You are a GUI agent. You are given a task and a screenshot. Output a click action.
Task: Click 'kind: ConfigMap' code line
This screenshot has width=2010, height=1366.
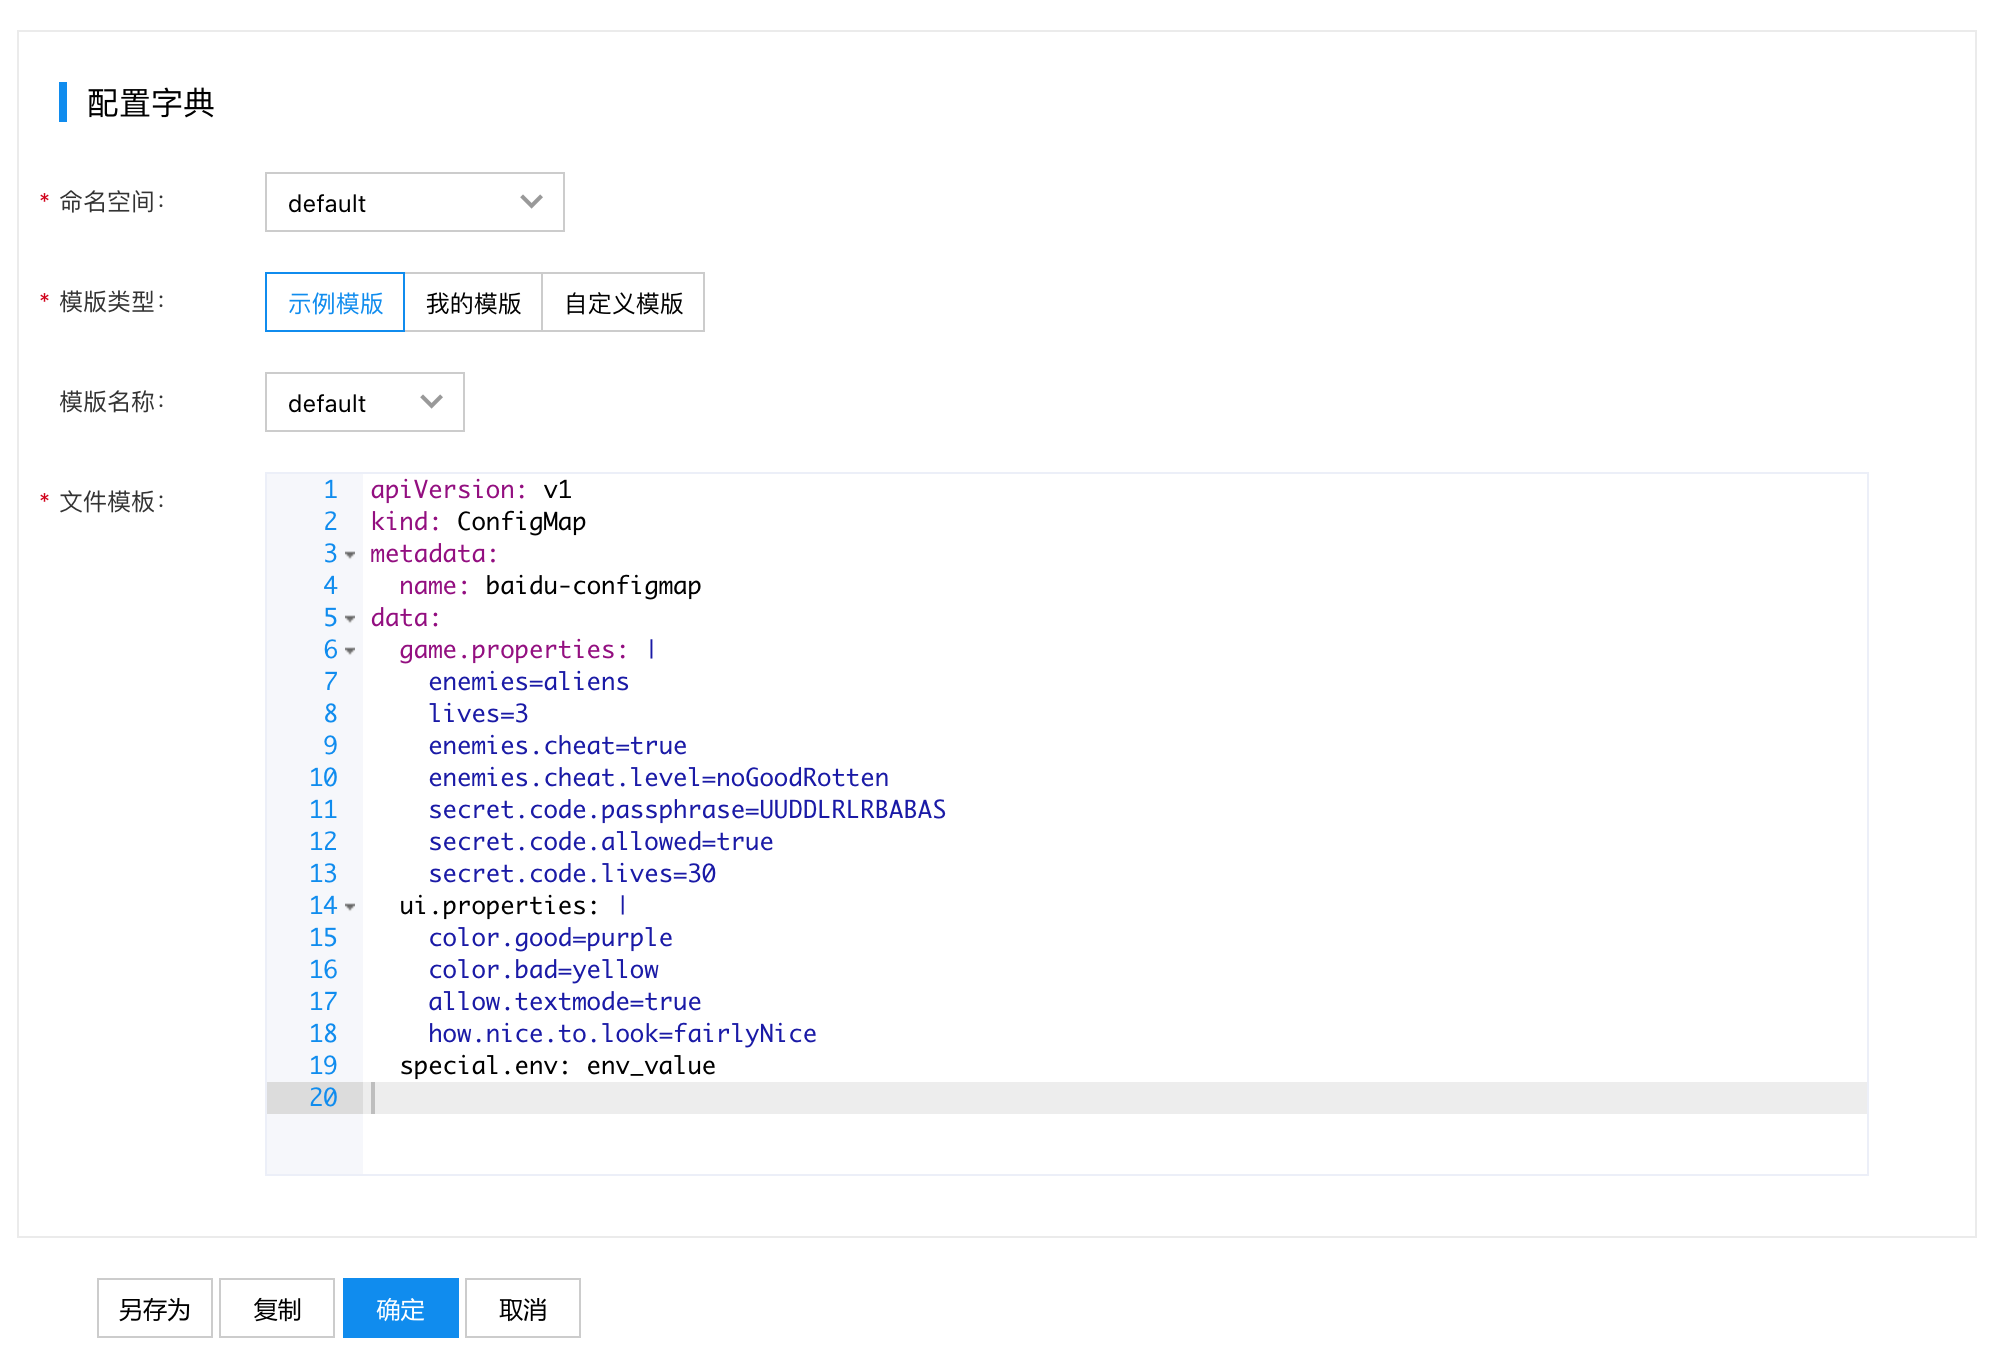[x=478, y=522]
